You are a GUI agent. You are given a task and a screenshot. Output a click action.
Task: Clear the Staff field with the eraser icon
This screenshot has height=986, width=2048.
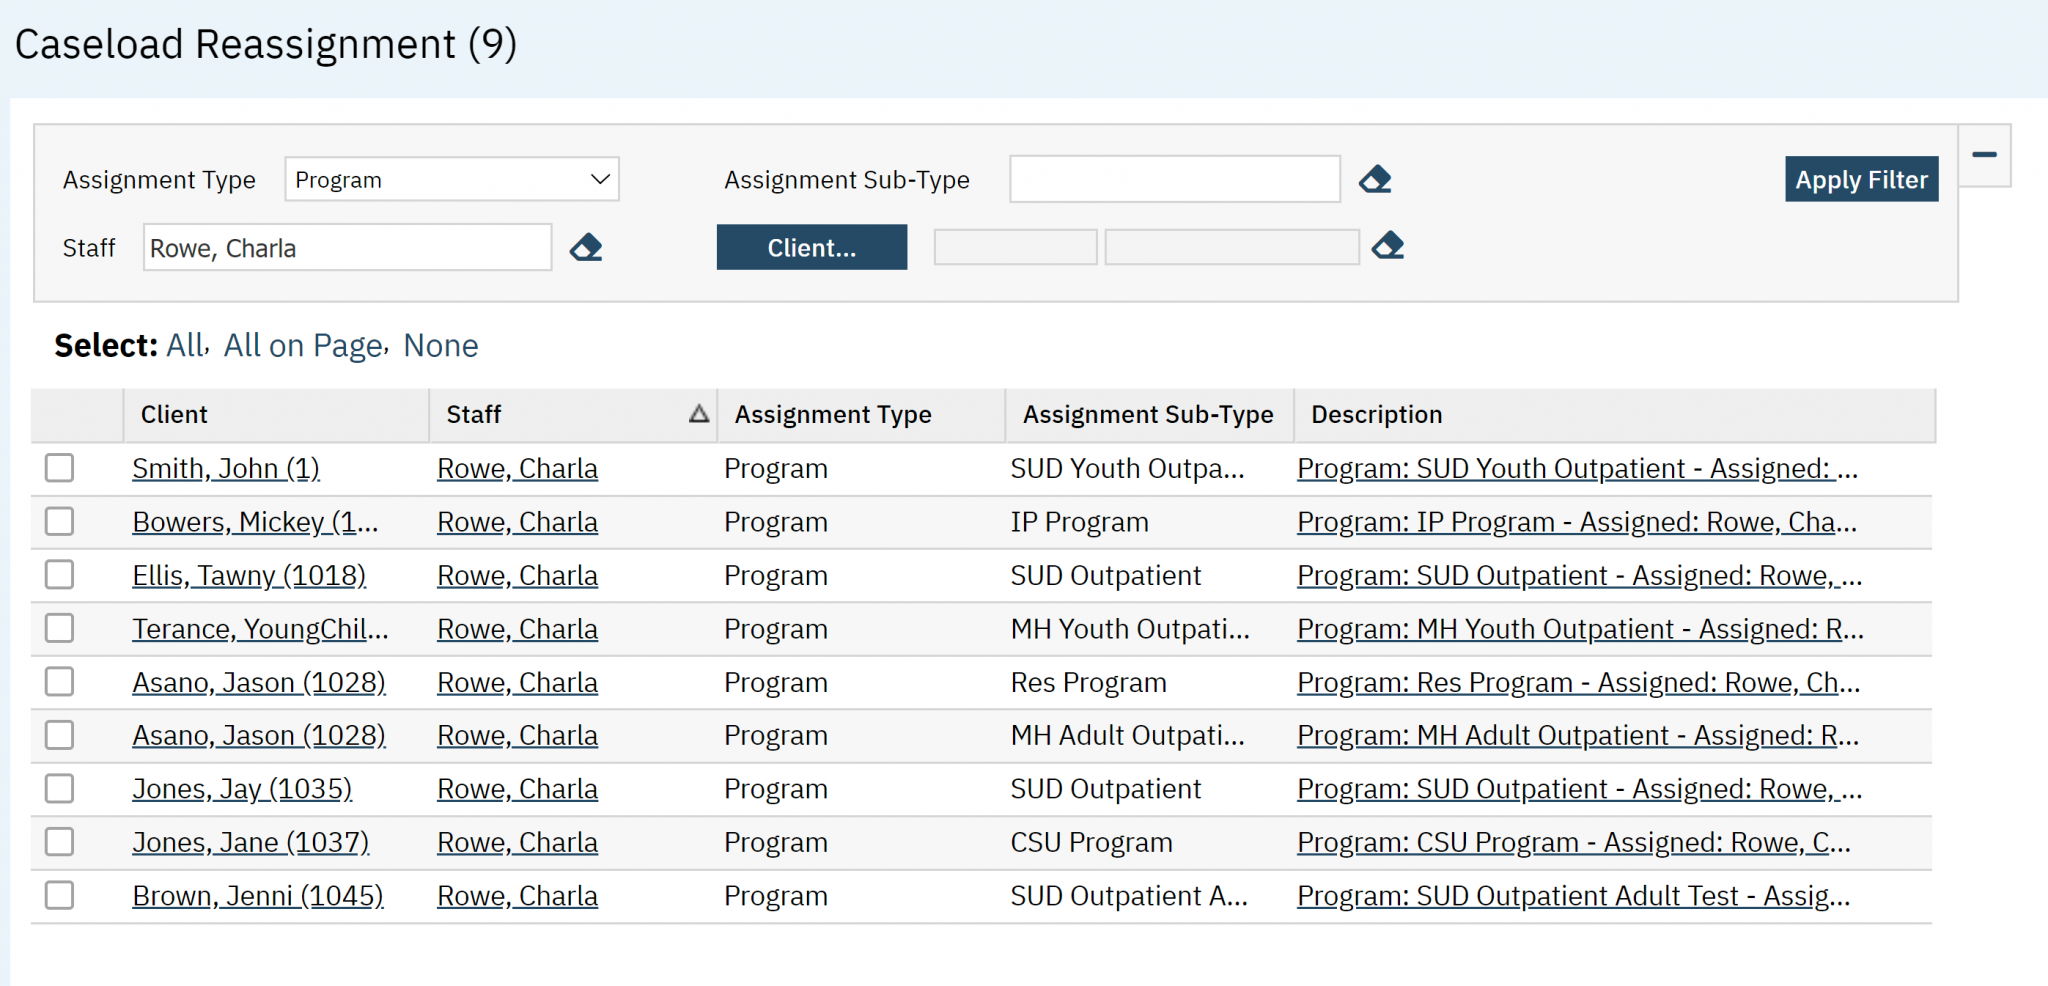point(586,247)
